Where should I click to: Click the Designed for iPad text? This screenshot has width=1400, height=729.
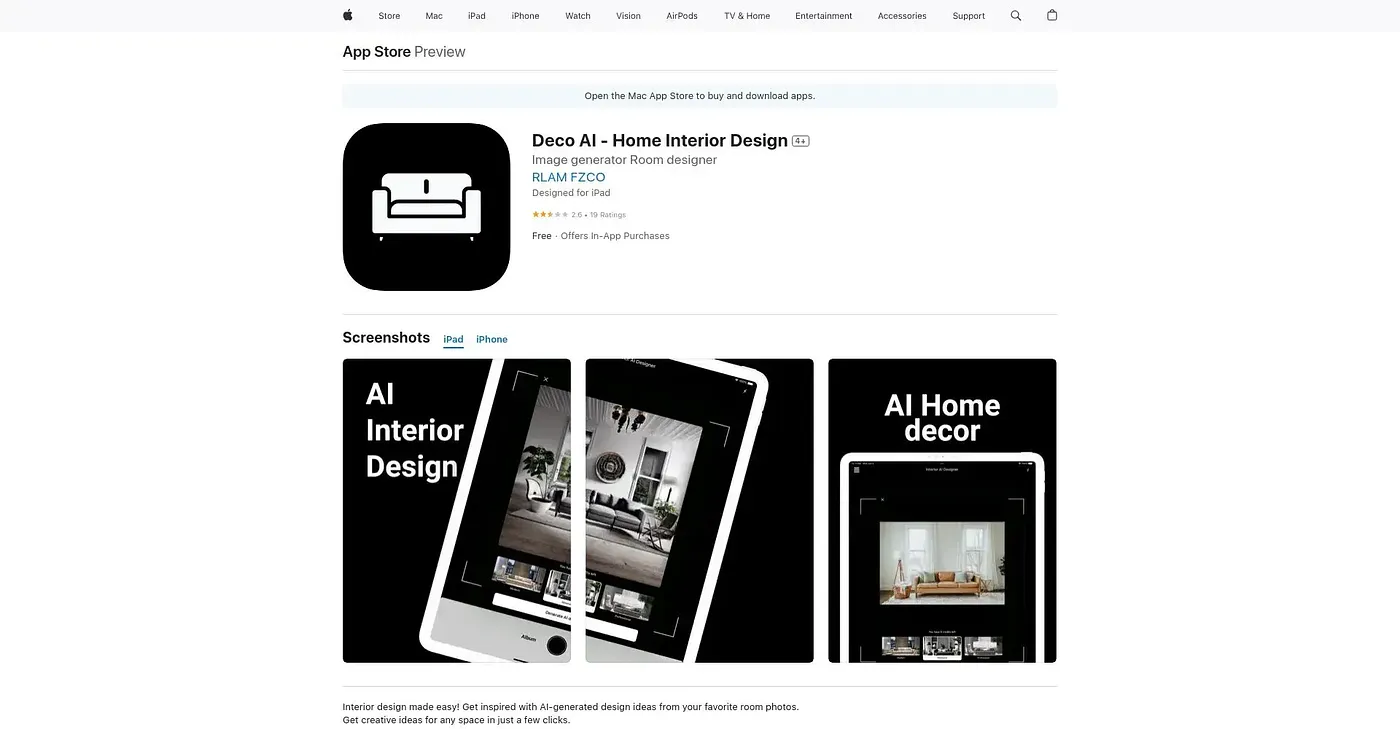(x=571, y=193)
